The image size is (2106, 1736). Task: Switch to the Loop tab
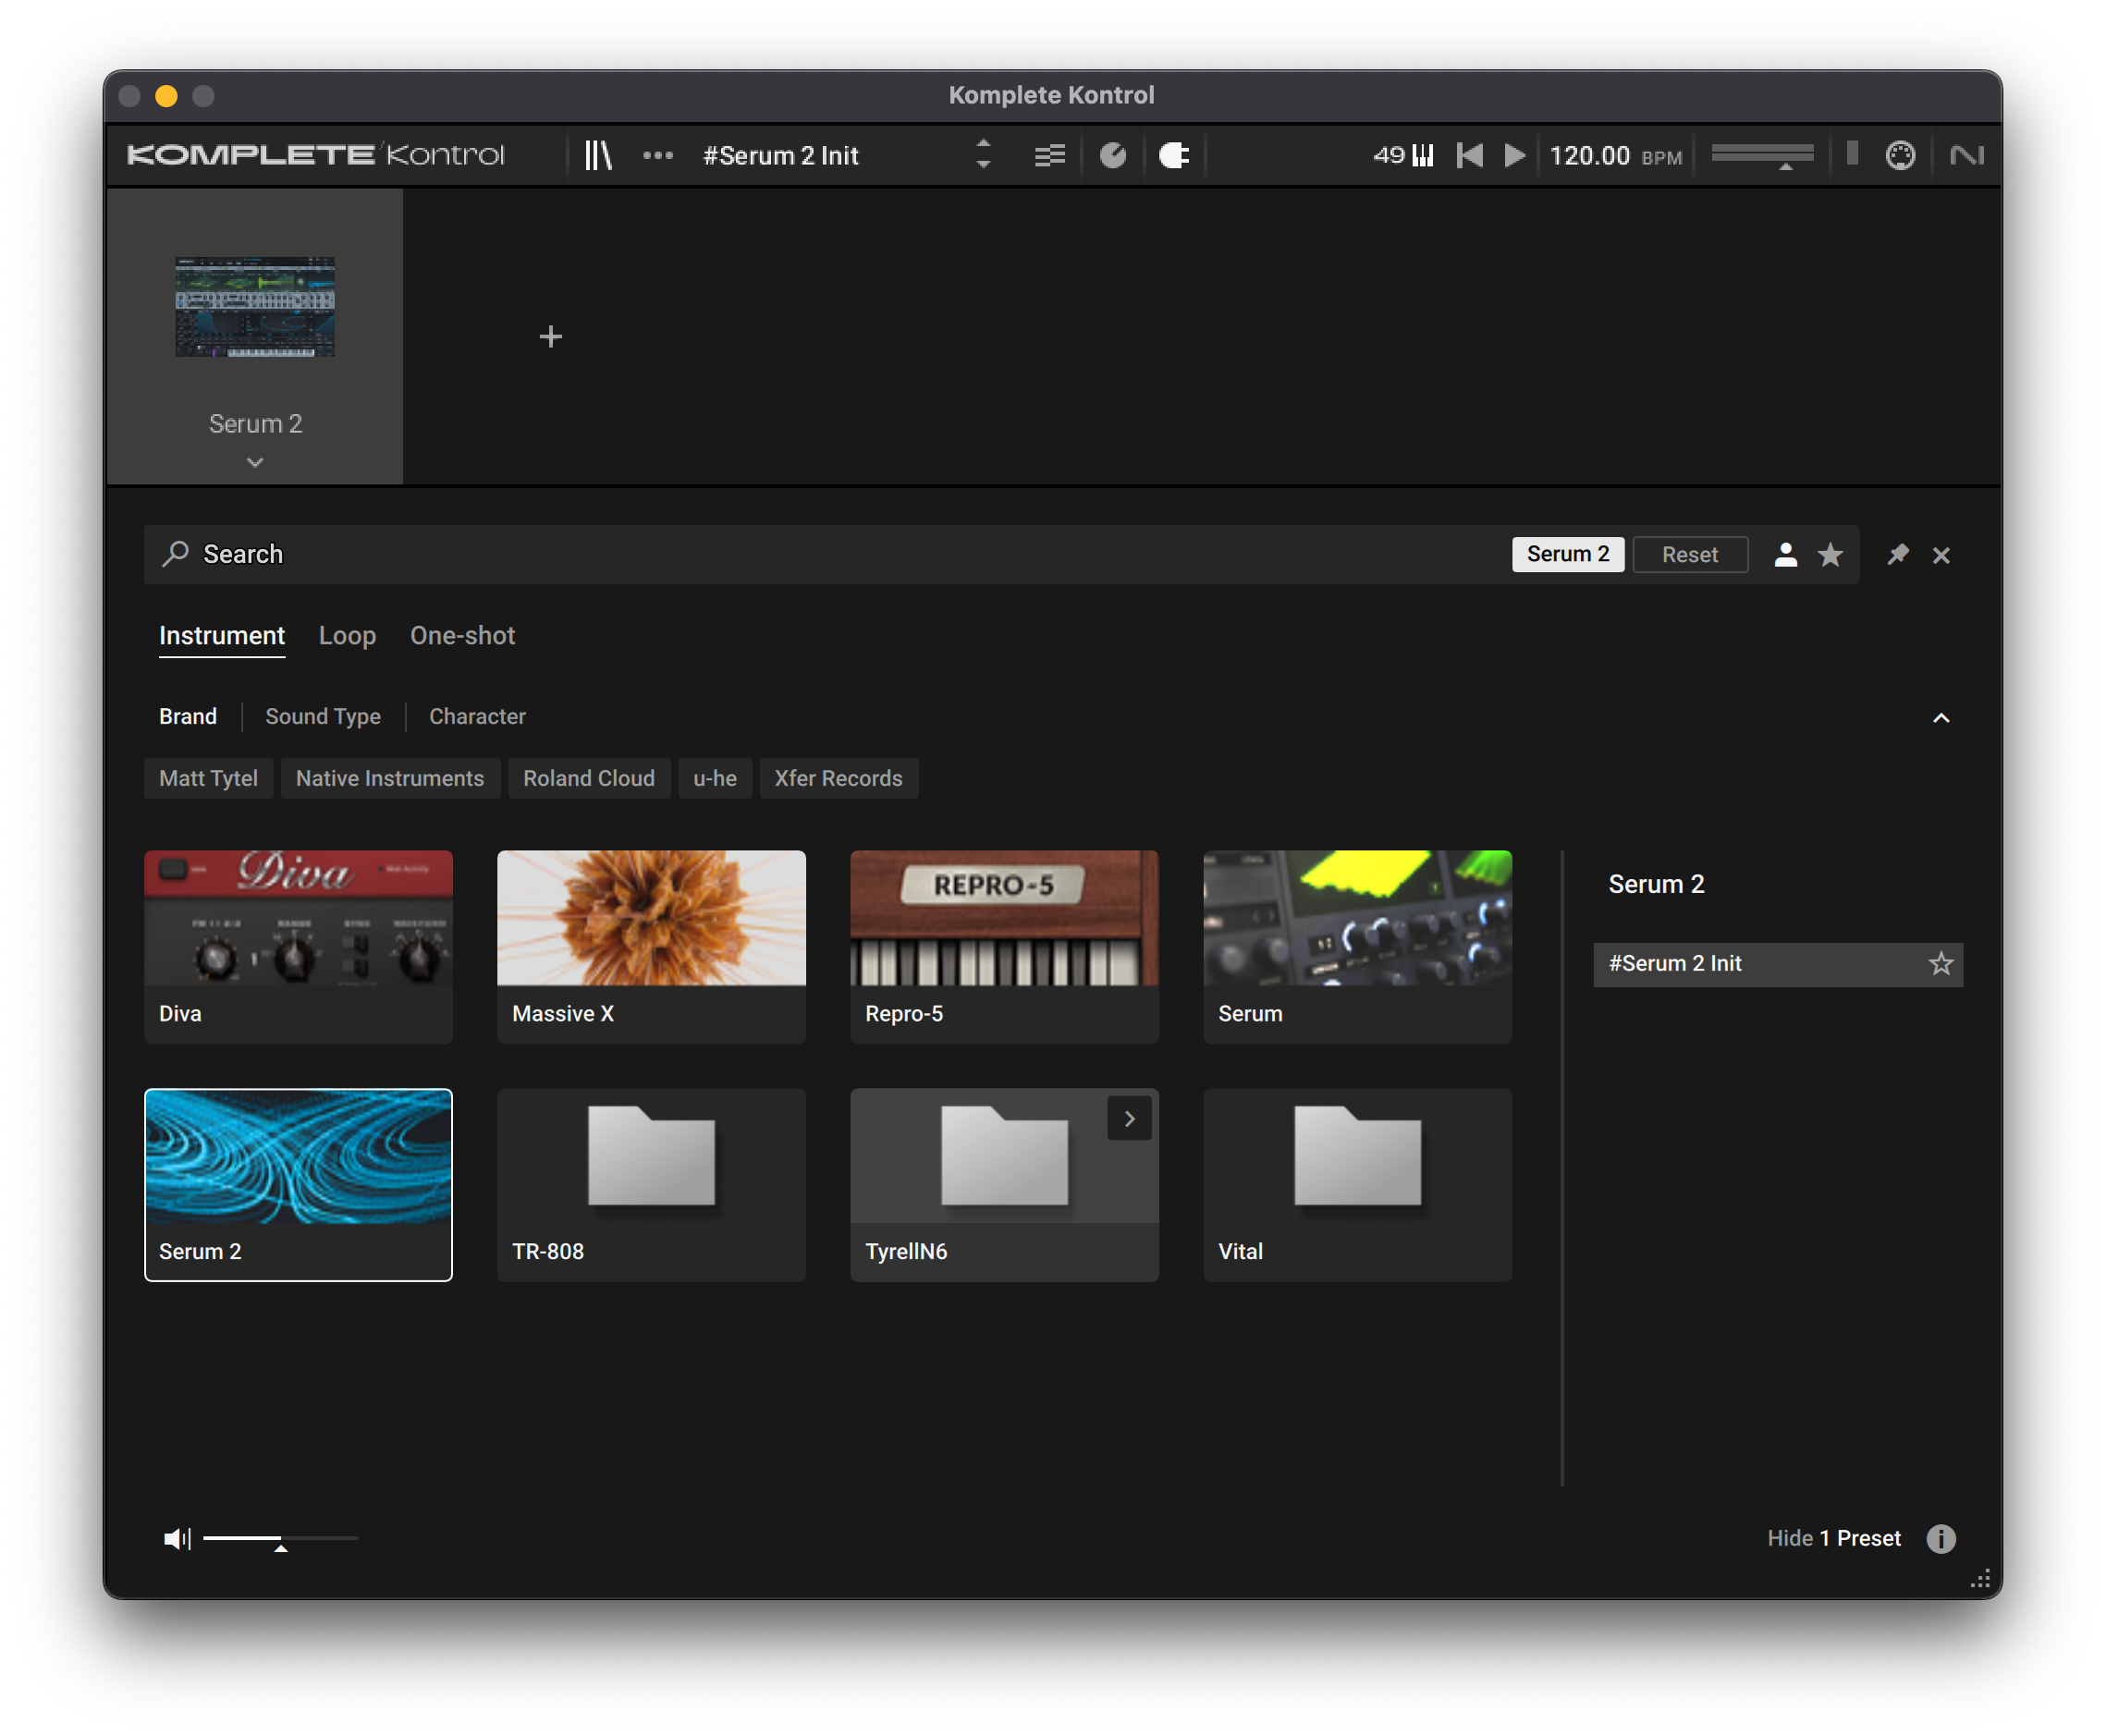[347, 636]
